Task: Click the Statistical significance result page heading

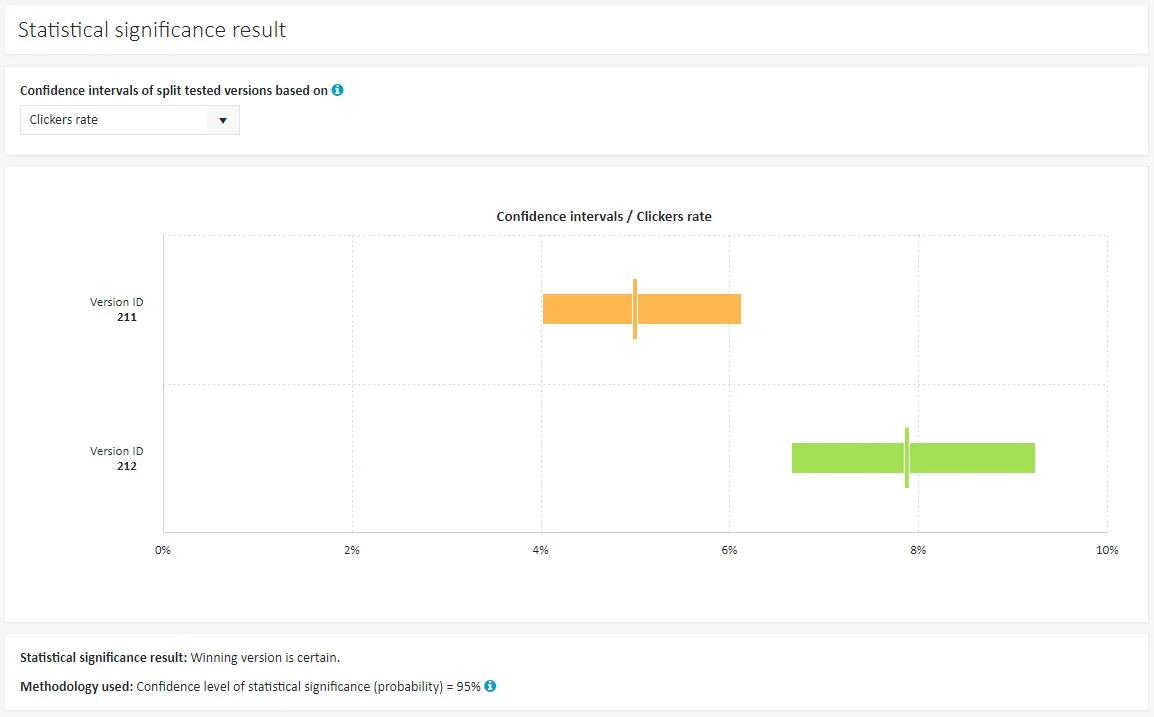Action: [x=152, y=30]
